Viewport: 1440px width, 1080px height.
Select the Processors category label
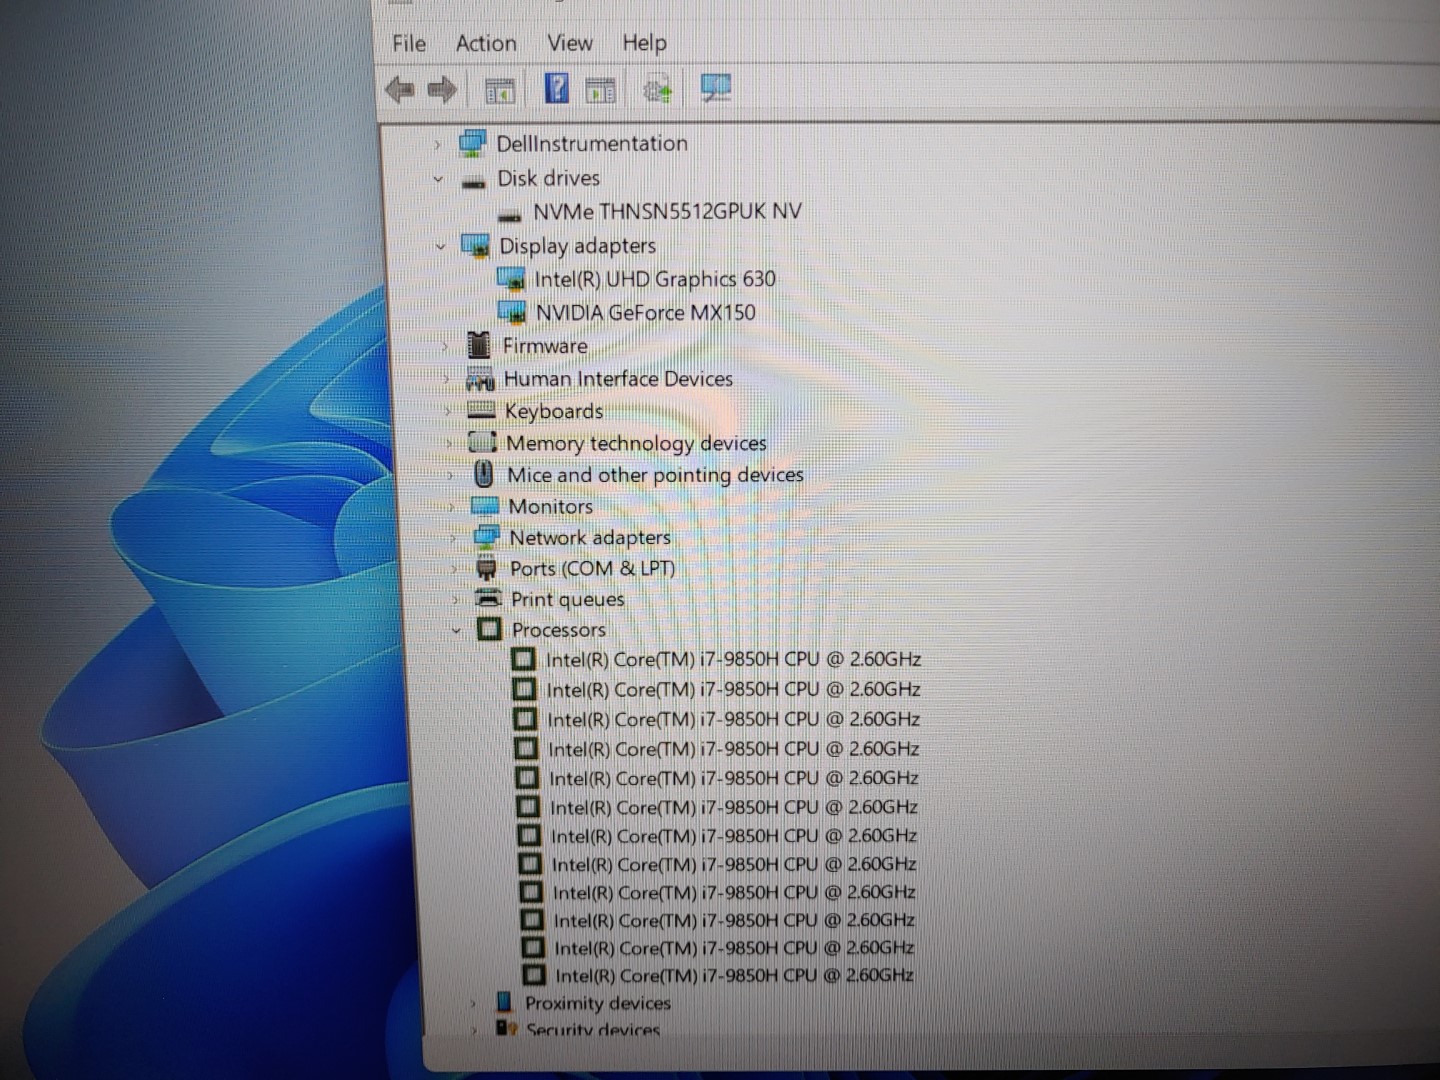click(x=559, y=630)
